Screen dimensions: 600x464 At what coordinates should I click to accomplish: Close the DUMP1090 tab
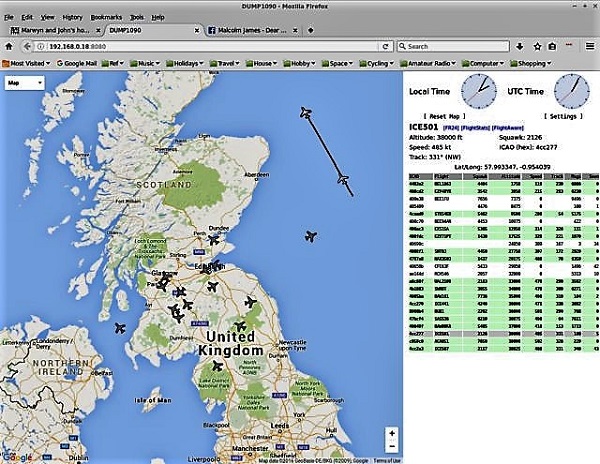[197, 30]
